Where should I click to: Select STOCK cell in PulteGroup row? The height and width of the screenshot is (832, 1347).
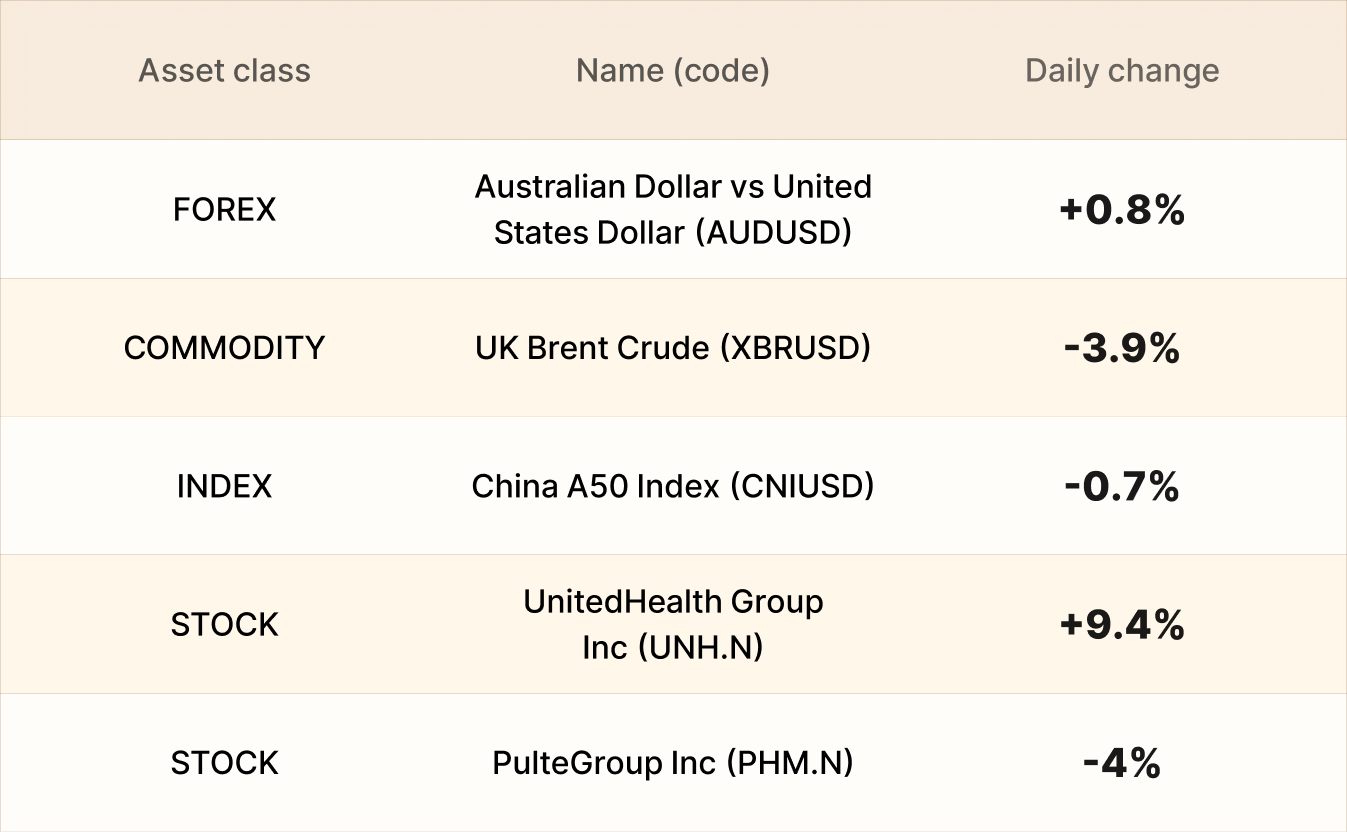tap(224, 763)
